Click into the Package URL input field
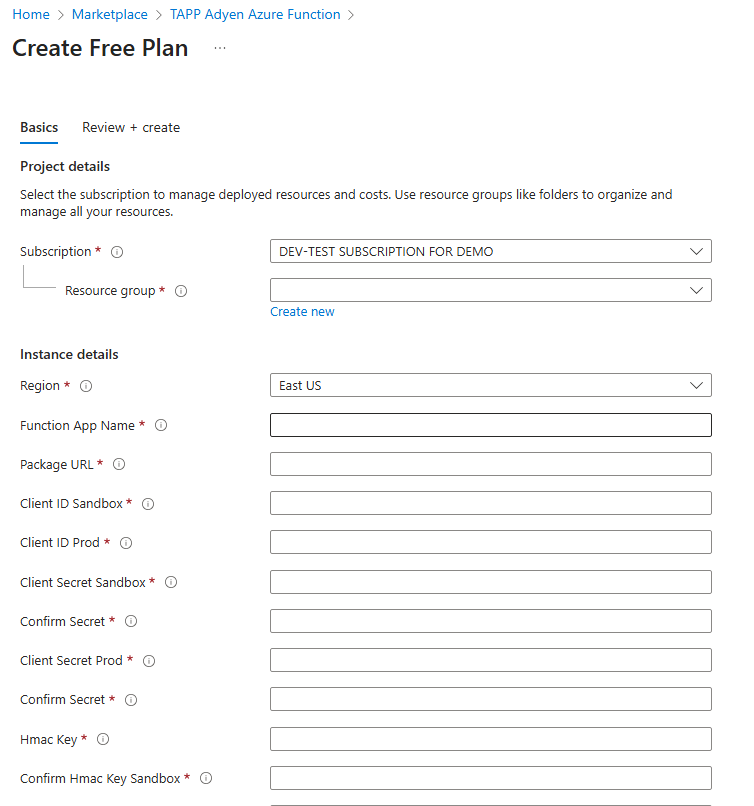754x806 pixels. [x=490, y=464]
